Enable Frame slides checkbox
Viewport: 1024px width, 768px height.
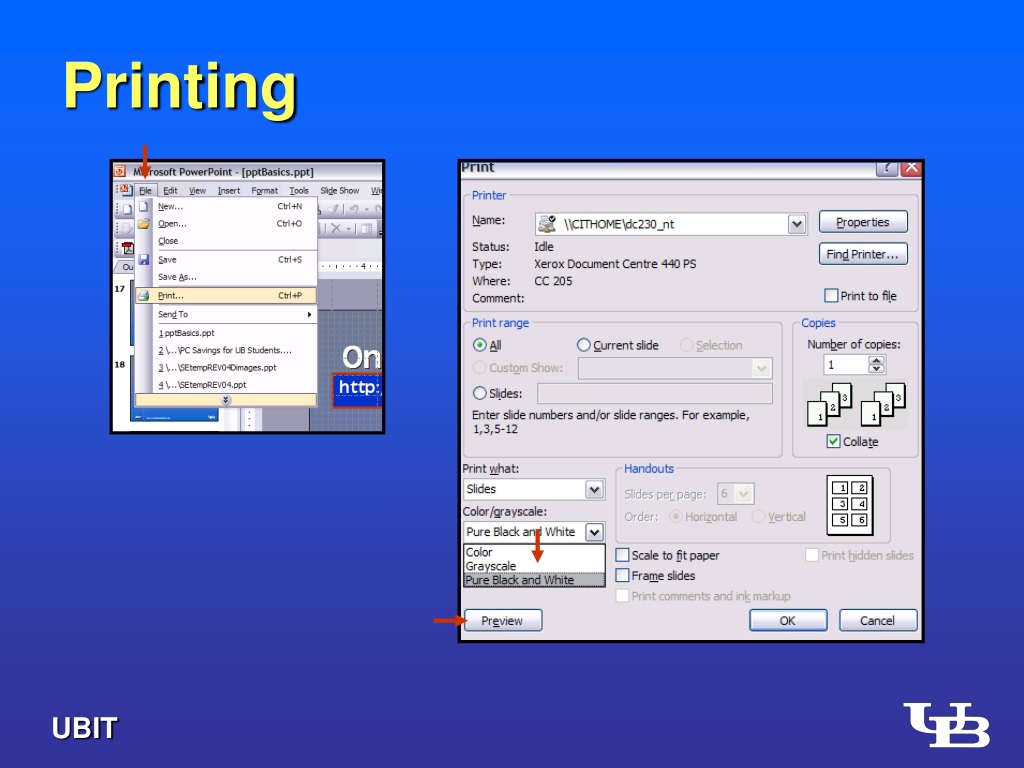623,575
